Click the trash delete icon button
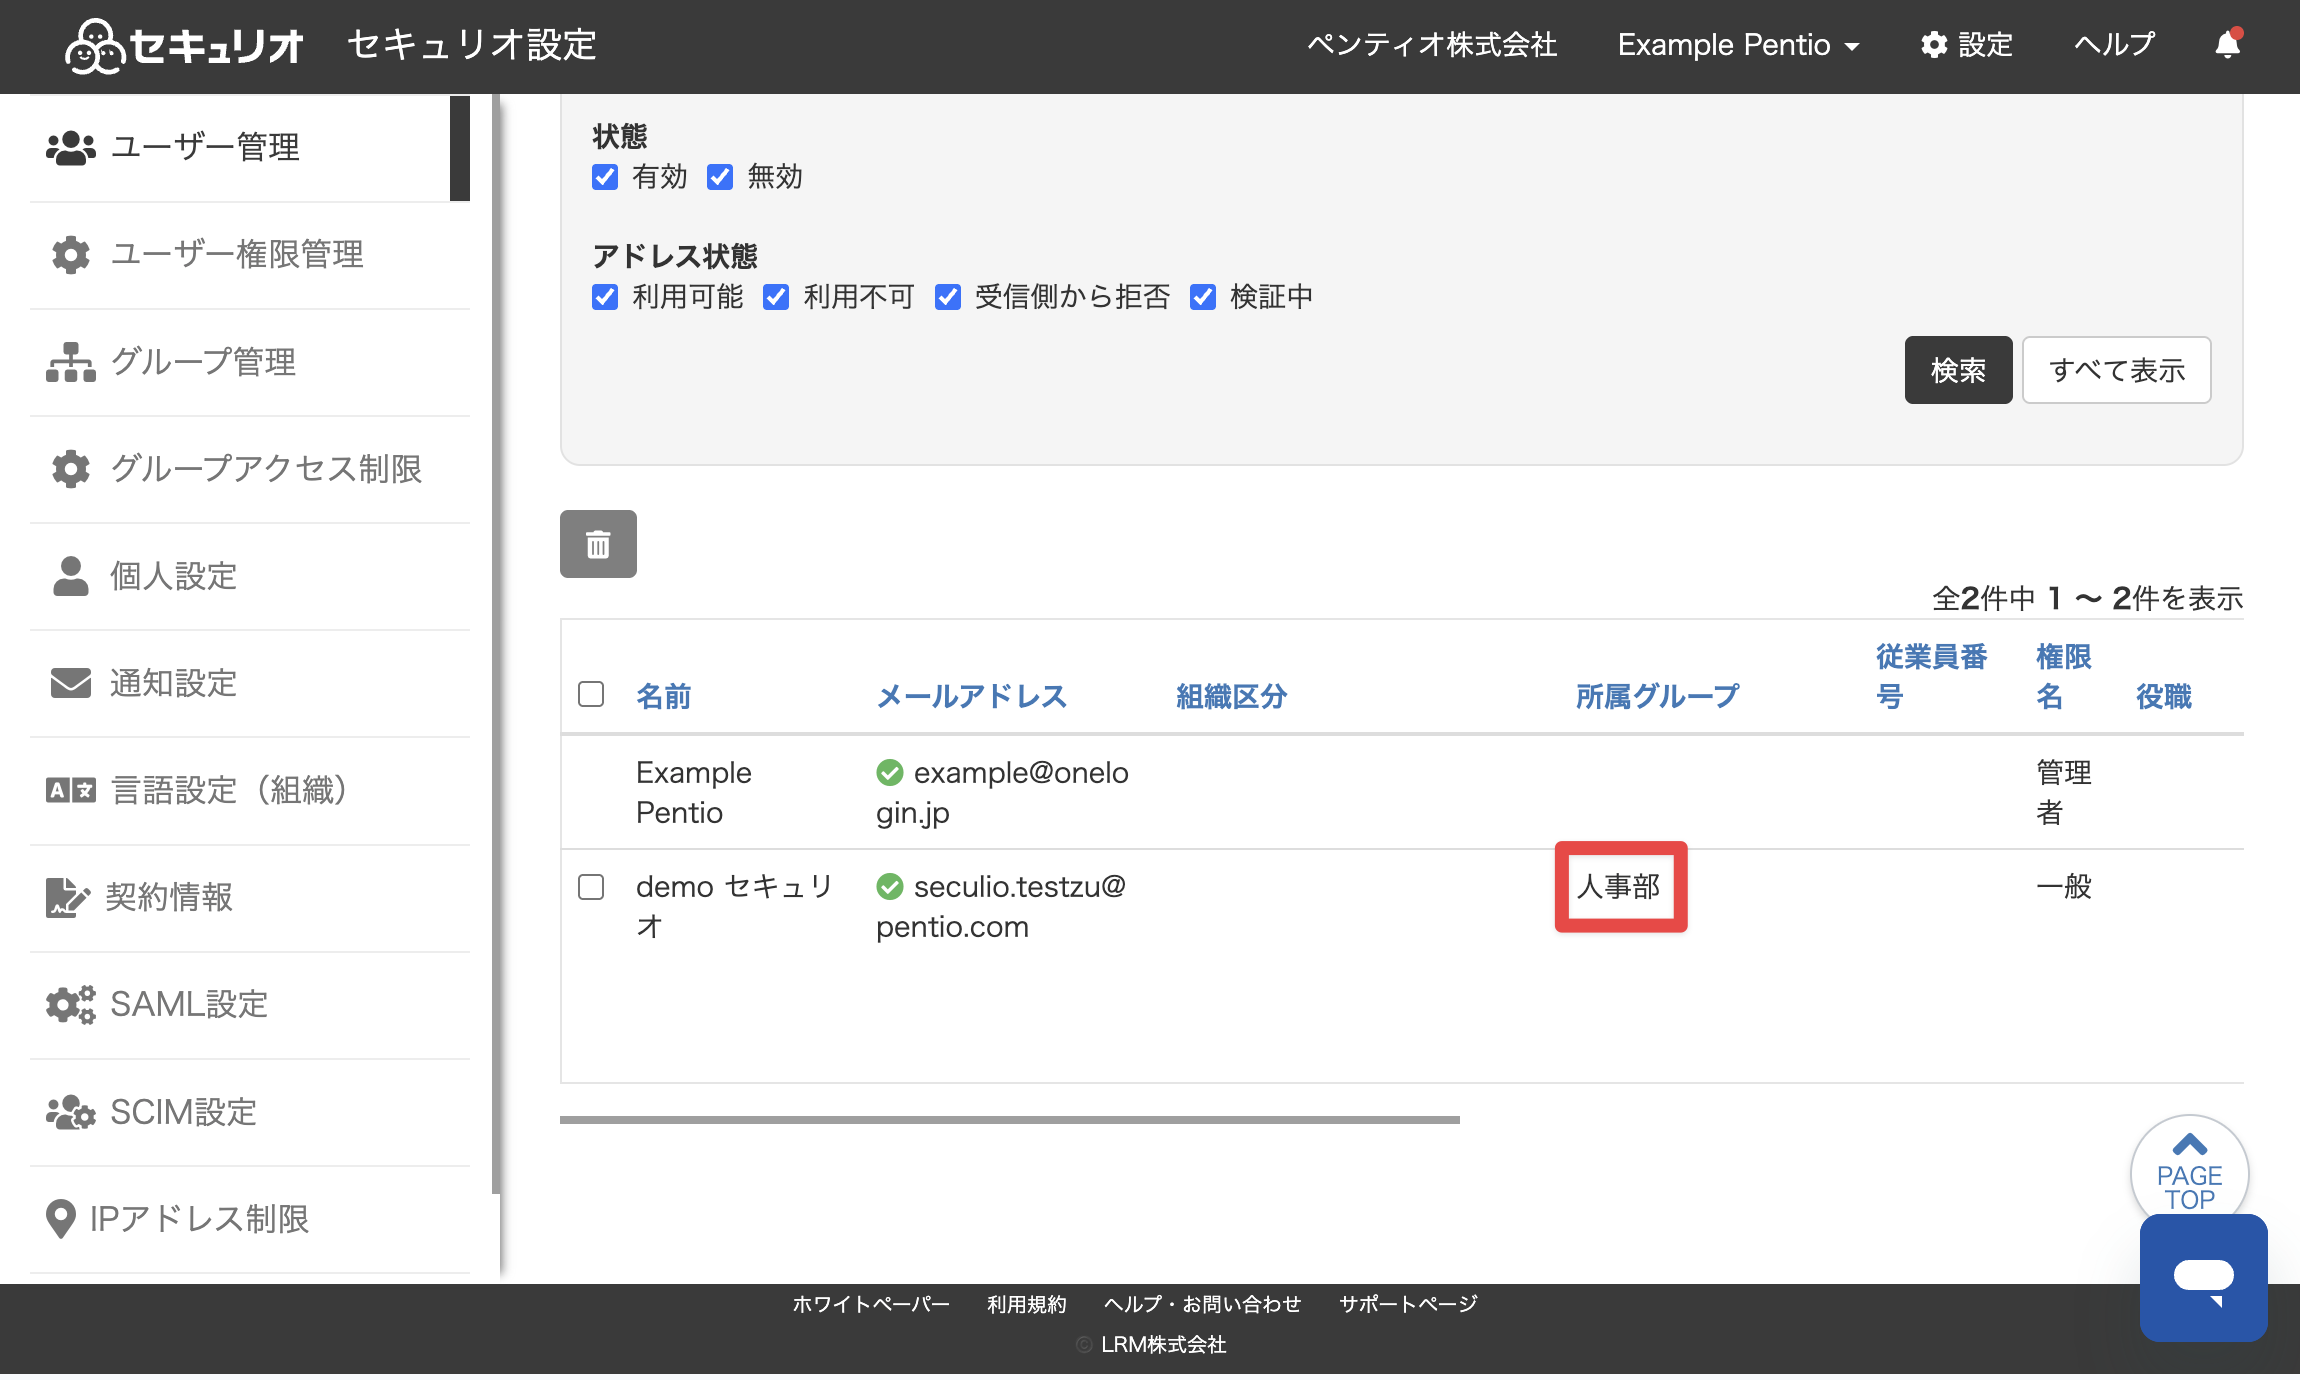2300x1380 pixels. pos(598,544)
